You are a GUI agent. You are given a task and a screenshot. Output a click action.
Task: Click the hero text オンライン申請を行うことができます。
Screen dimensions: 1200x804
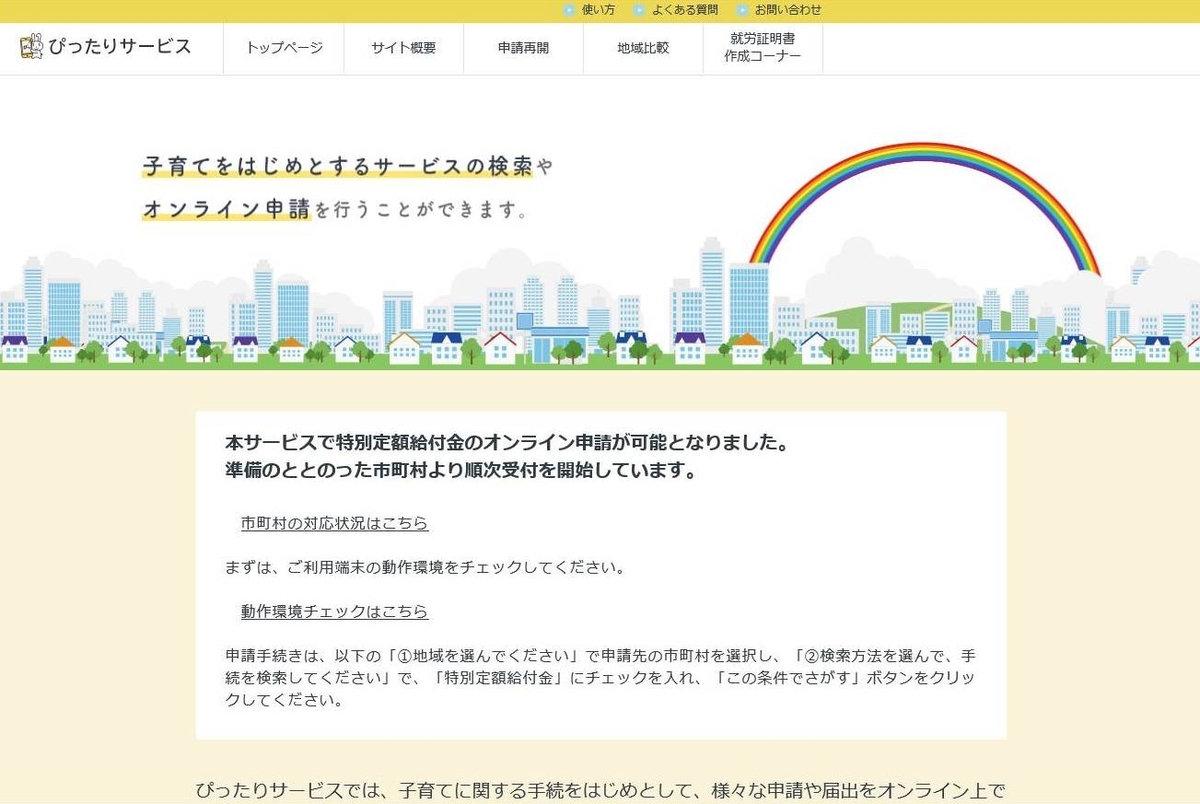pyautogui.click(x=335, y=210)
